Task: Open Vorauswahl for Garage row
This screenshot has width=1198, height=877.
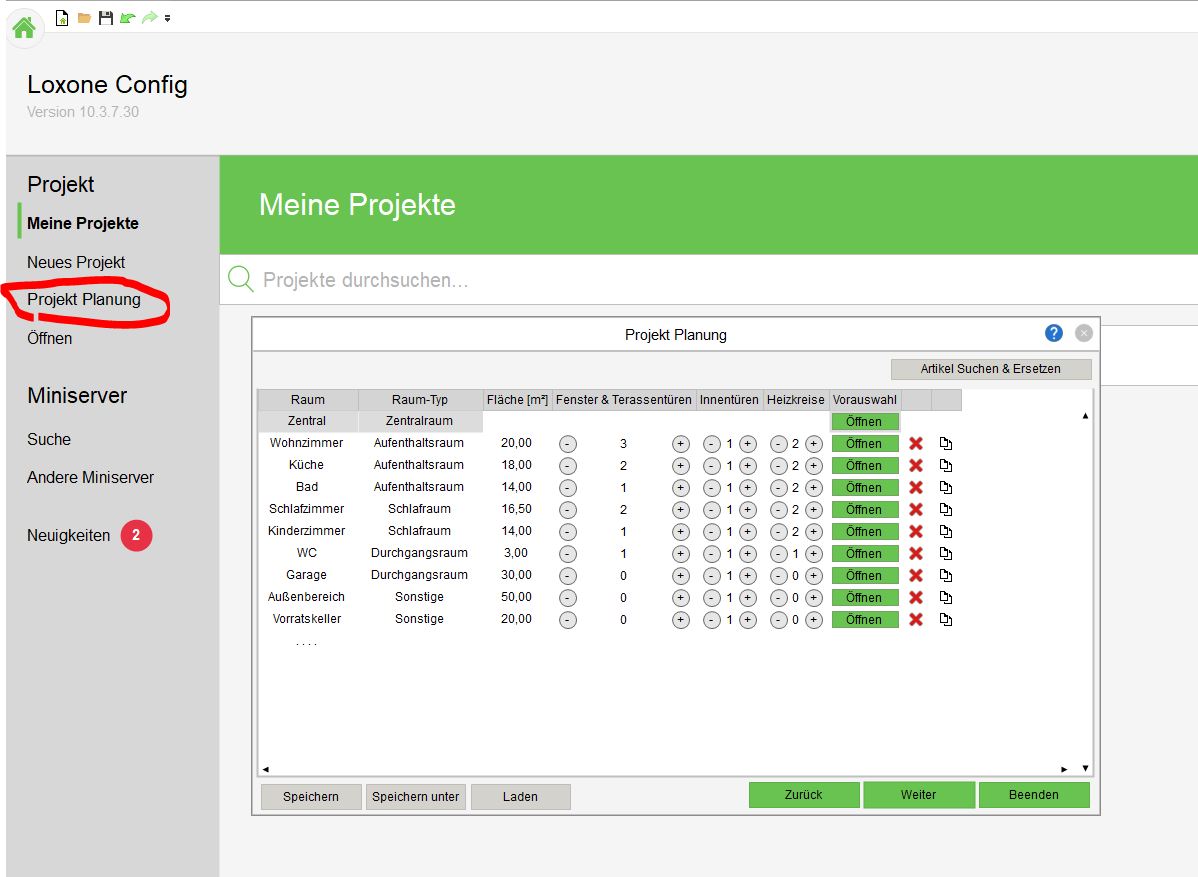Action: (x=865, y=576)
